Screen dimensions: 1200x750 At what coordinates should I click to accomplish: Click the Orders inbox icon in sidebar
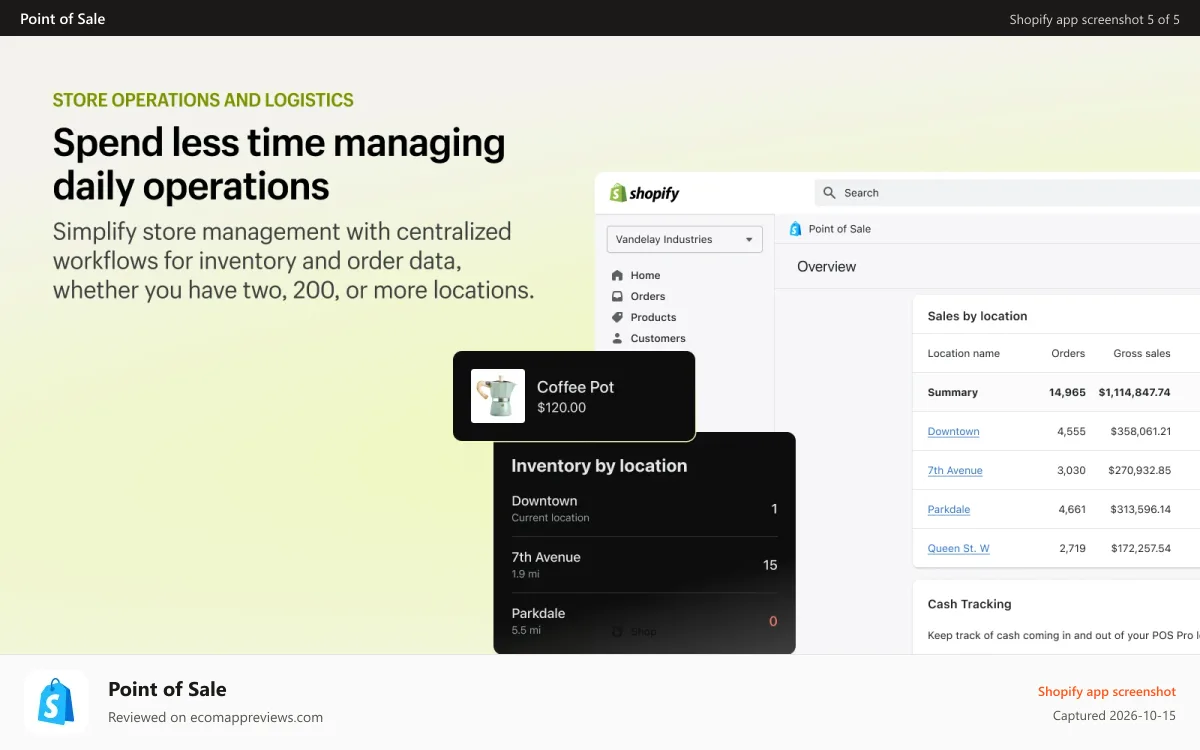(618, 296)
